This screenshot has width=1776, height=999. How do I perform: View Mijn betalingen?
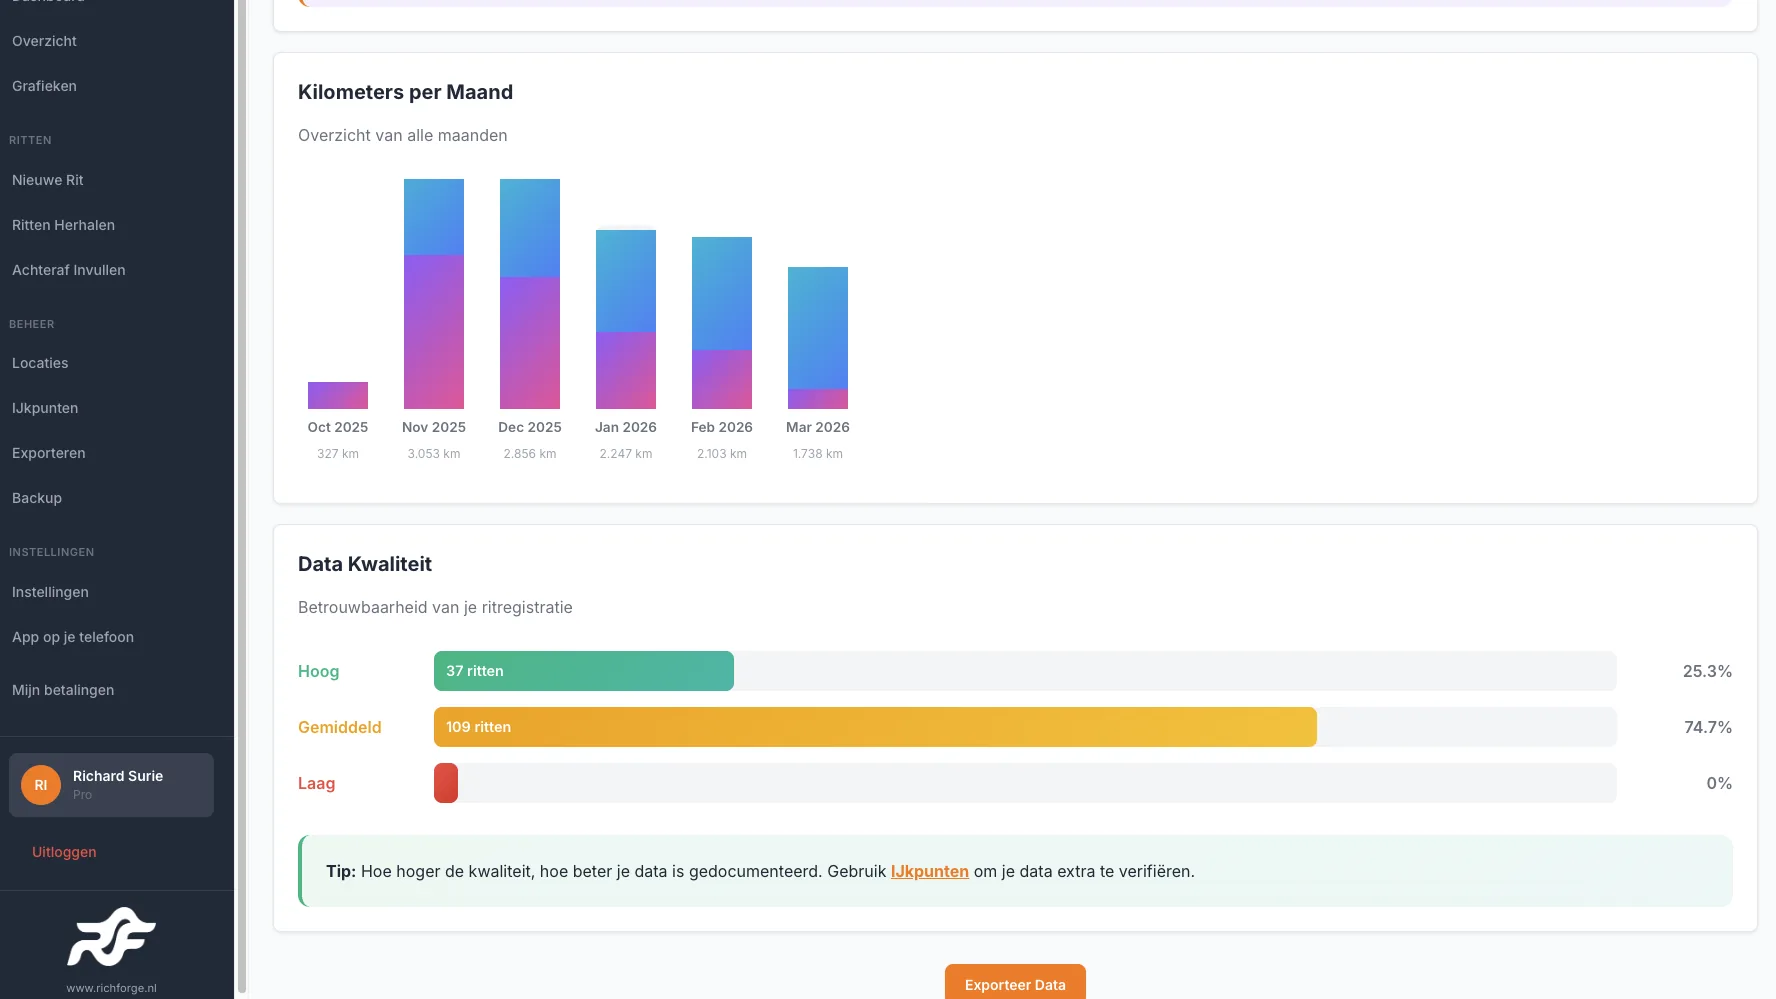[63, 690]
